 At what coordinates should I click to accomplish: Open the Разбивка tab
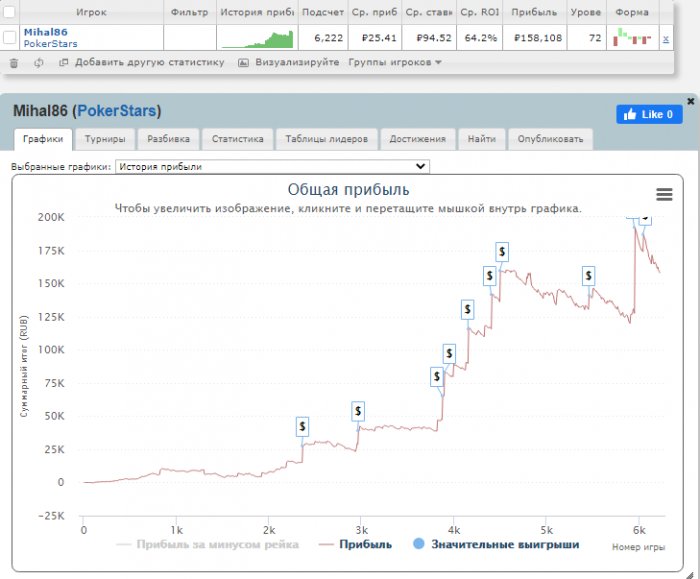[168, 139]
